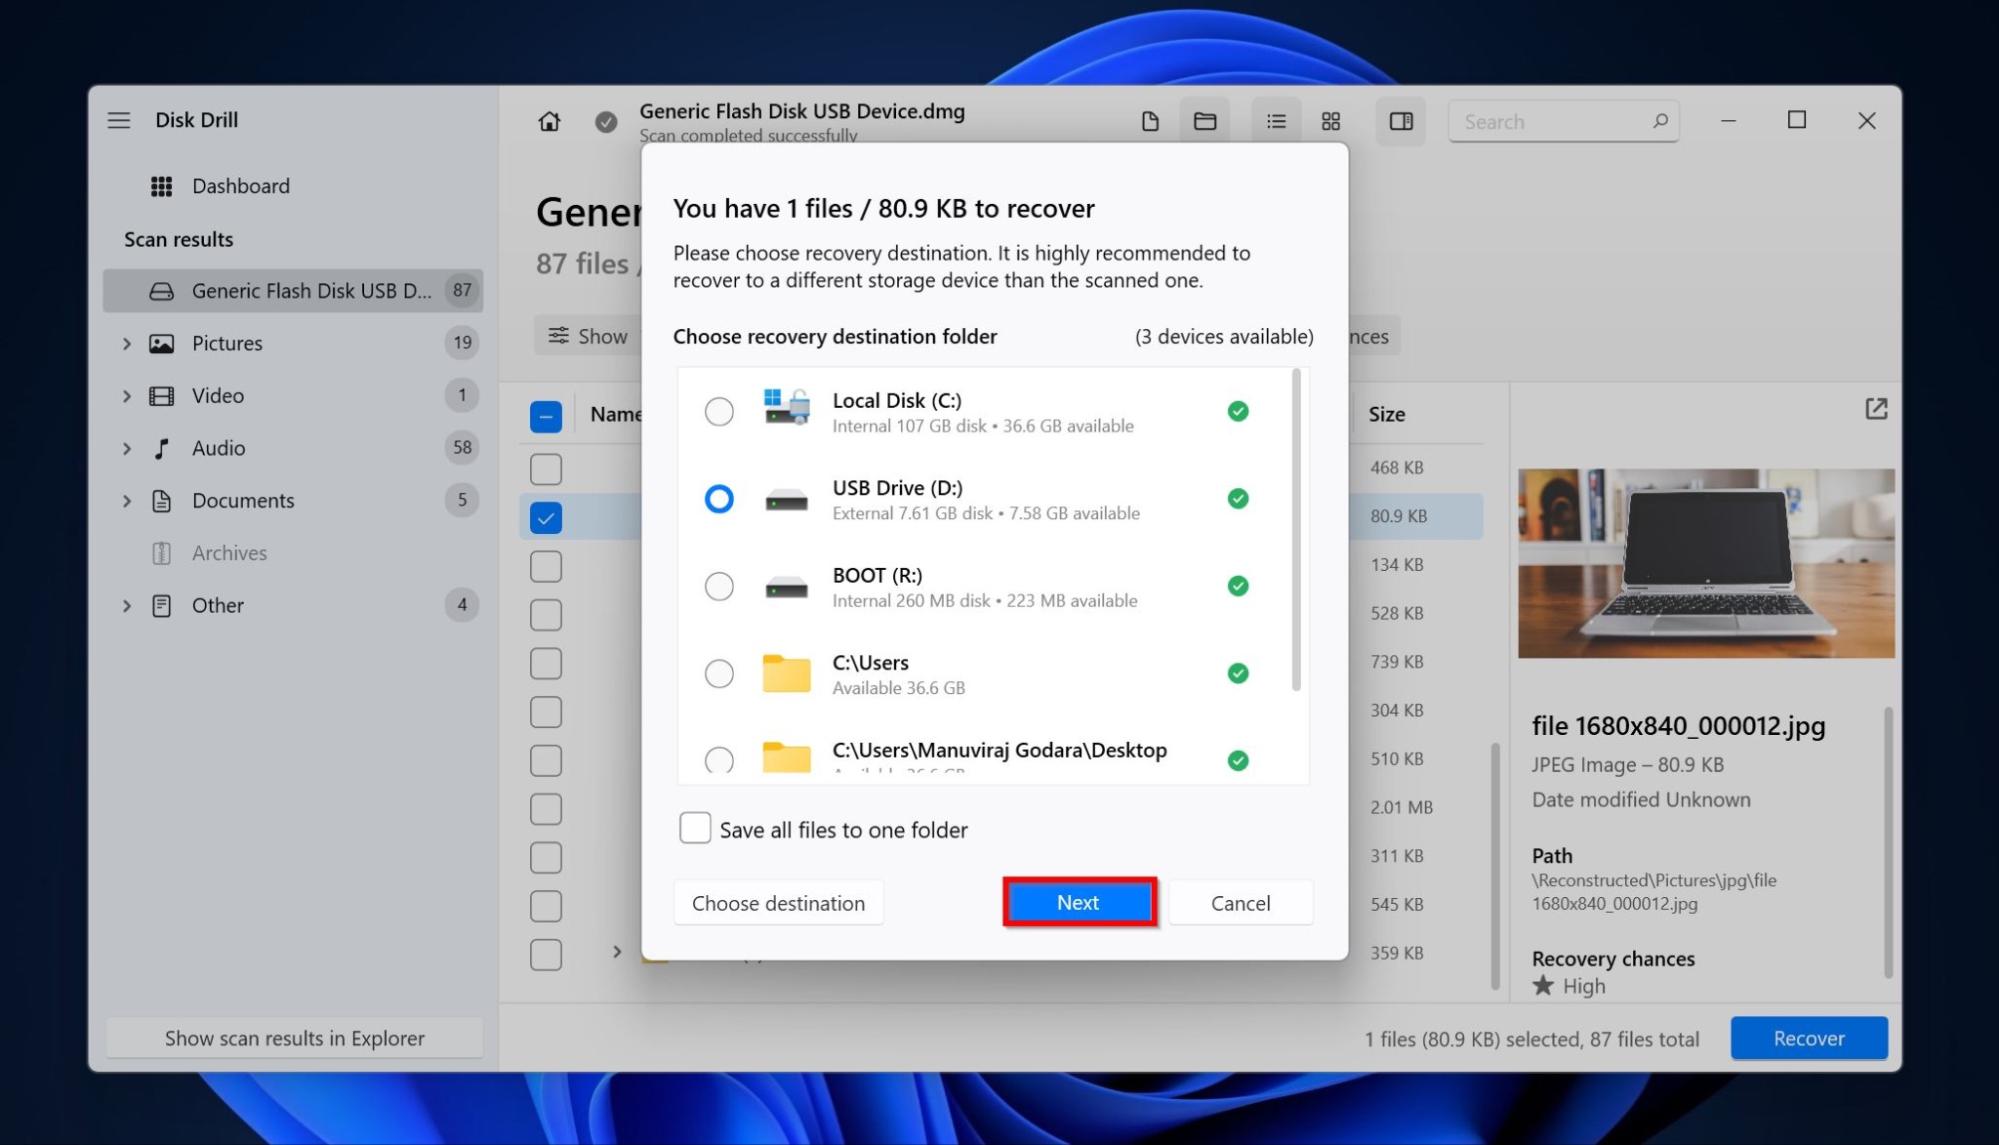
Task: Click the list view icon in toolbar
Action: (1273, 119)
